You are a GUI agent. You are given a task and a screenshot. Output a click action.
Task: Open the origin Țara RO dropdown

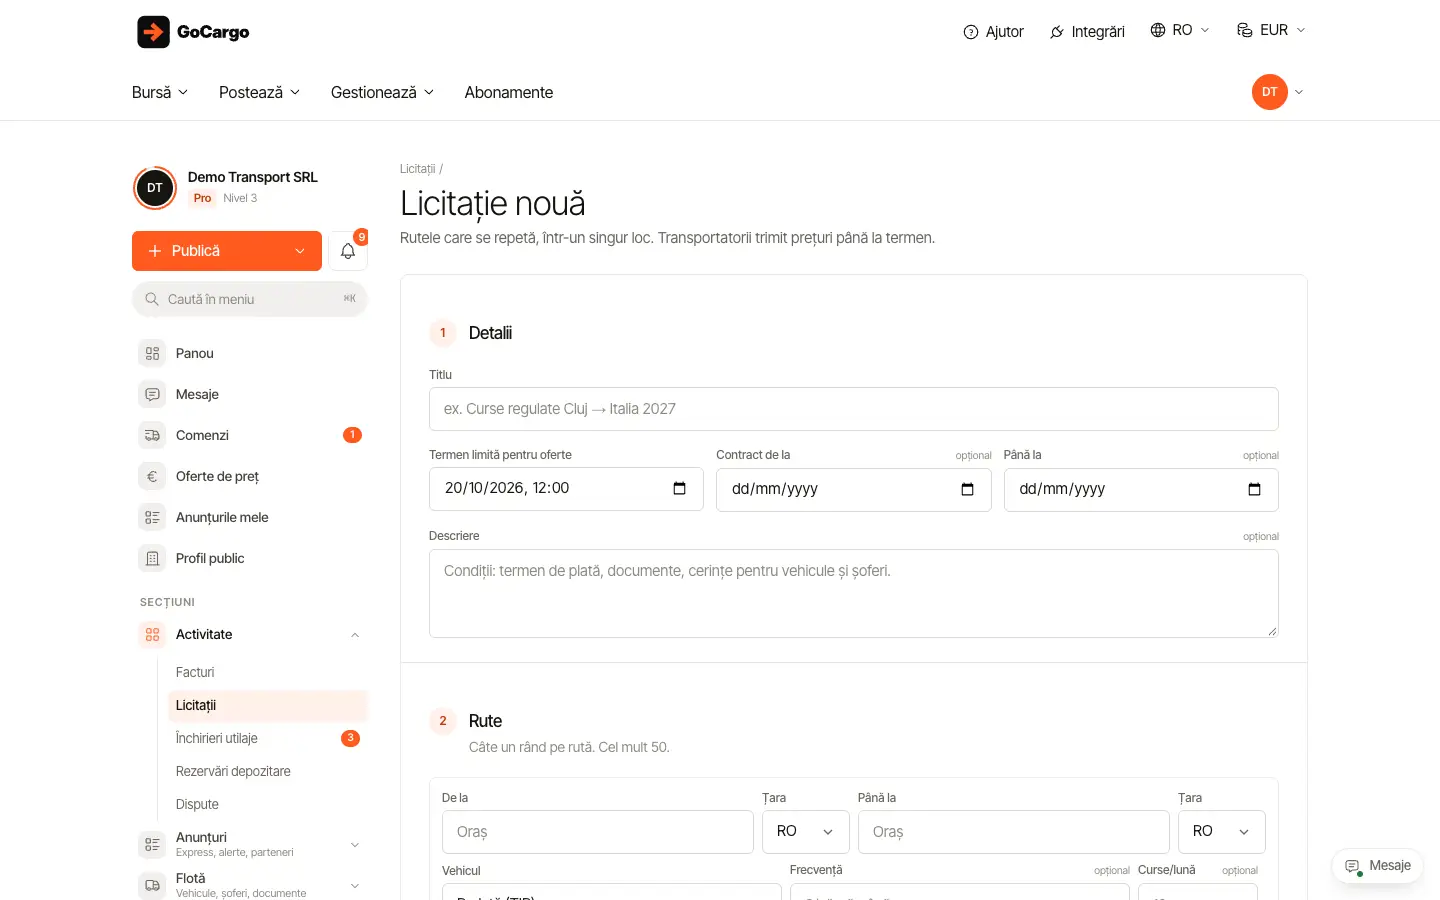point(806,832)
